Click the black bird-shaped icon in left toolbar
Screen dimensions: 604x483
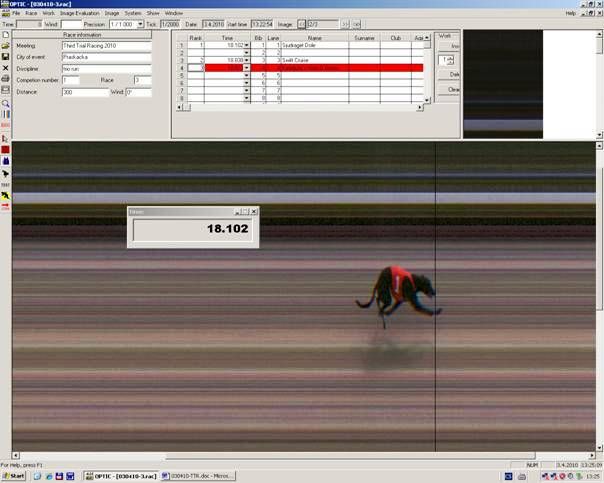tap(5, 174)
